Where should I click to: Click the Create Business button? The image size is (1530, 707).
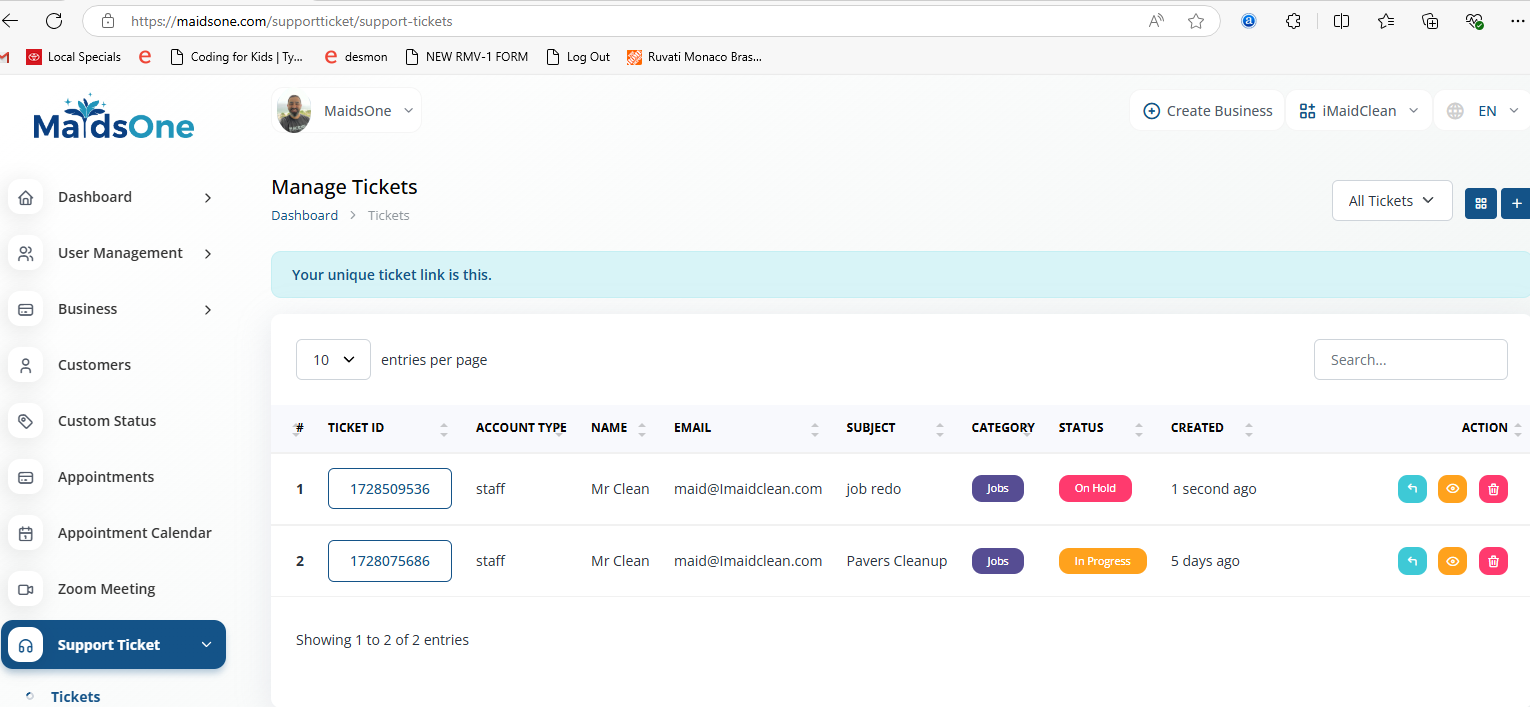pyautogui.click(x=1208, y=111)
